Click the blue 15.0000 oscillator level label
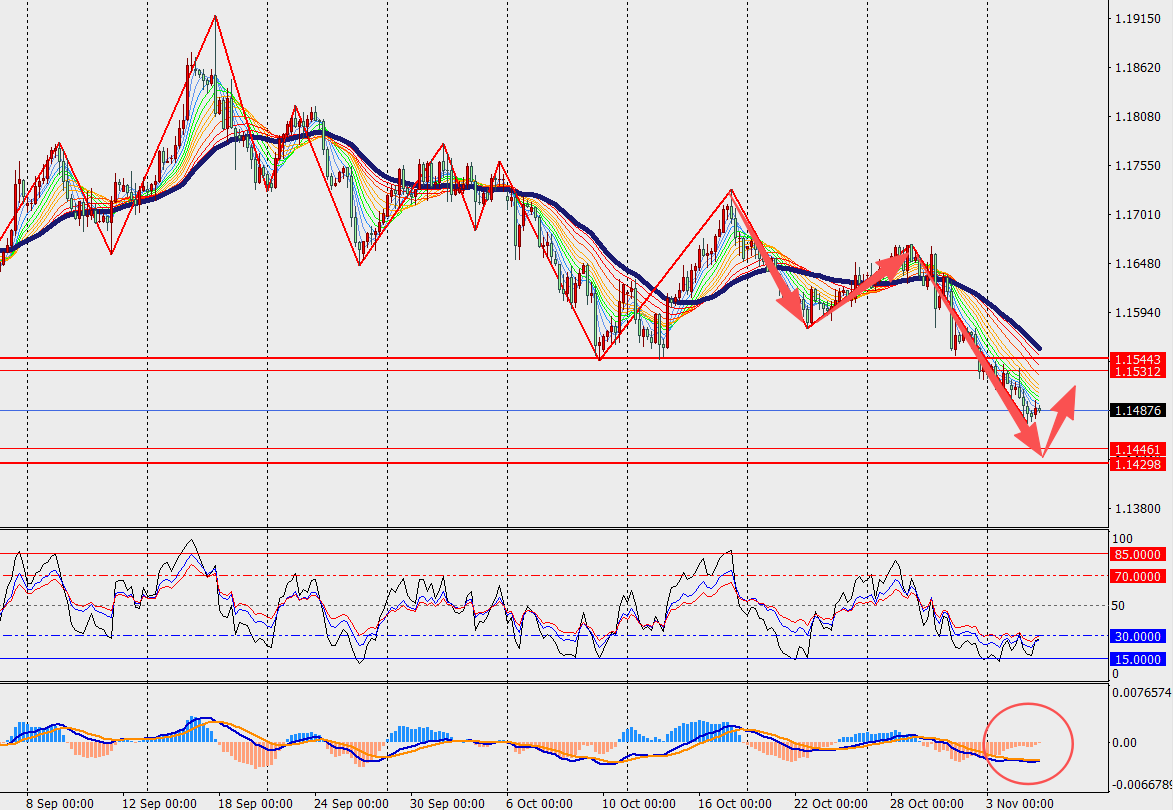 click(1140, 658)
